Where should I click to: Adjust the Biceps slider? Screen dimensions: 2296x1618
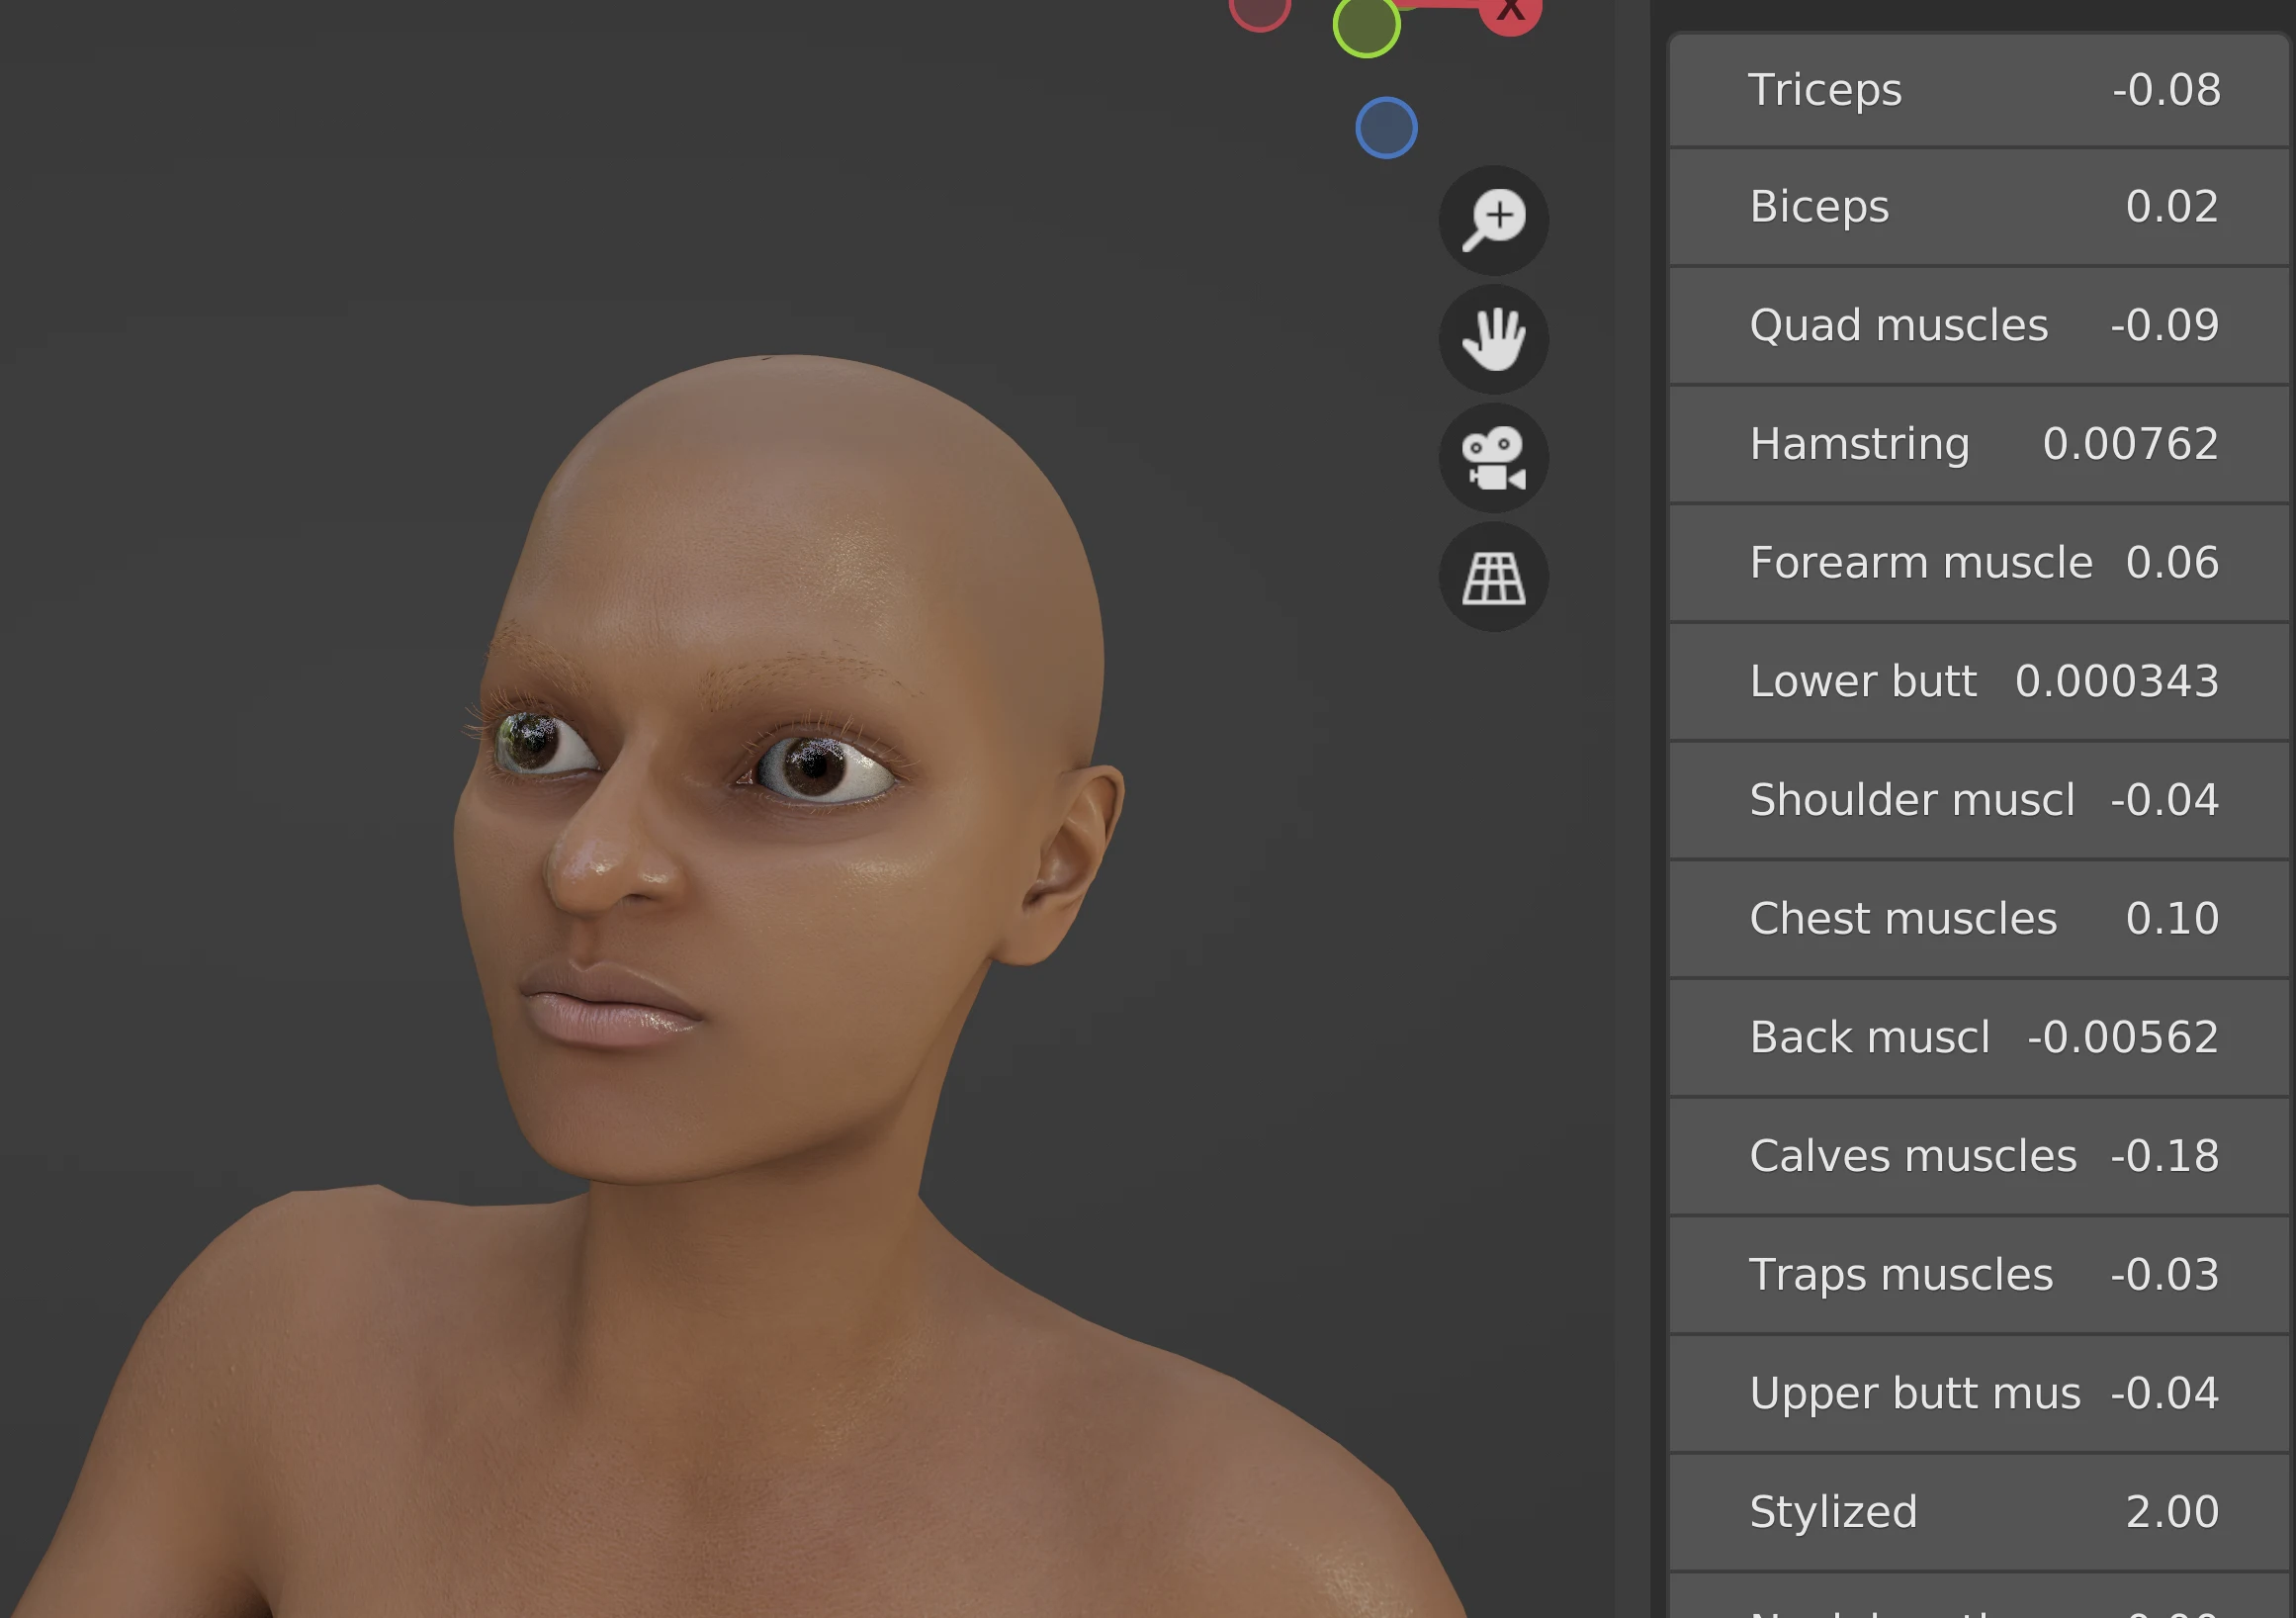pos(1979,208)
